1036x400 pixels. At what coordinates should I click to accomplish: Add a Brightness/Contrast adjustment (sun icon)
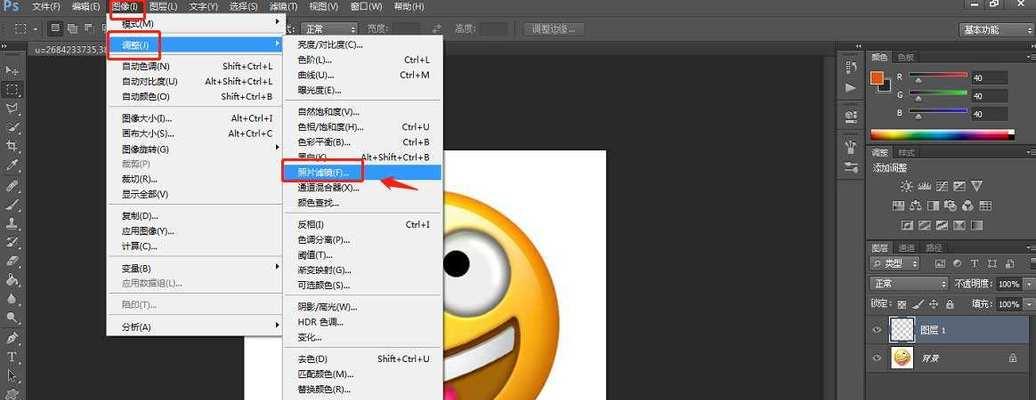[906, 186]
